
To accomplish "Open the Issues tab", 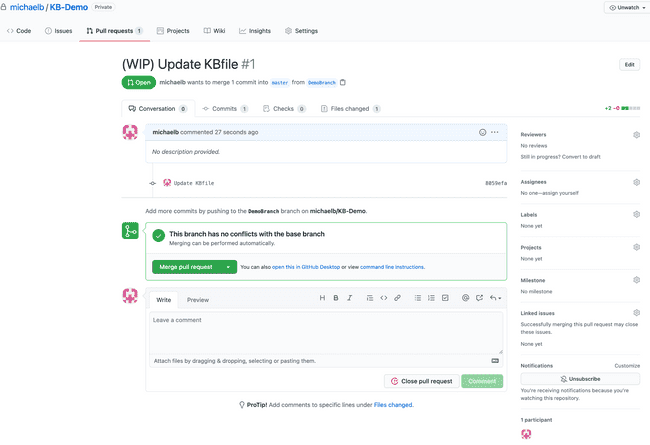I will click(58, 31).
